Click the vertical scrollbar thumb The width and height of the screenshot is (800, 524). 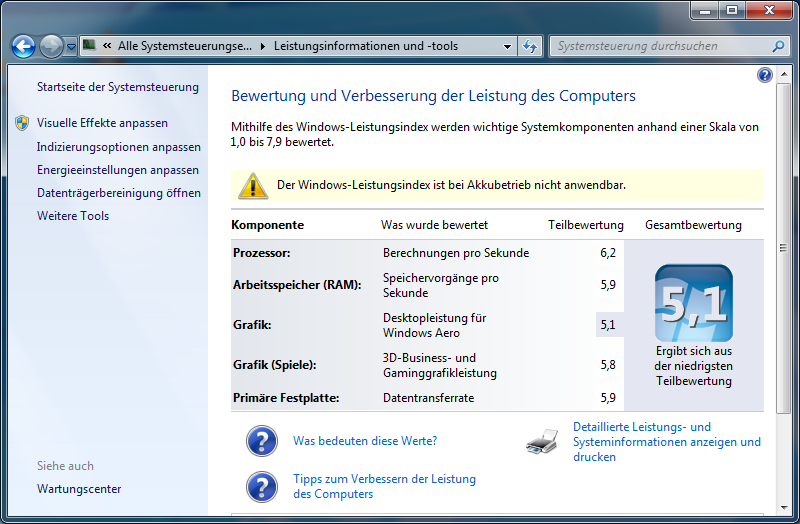coord(783,248)
